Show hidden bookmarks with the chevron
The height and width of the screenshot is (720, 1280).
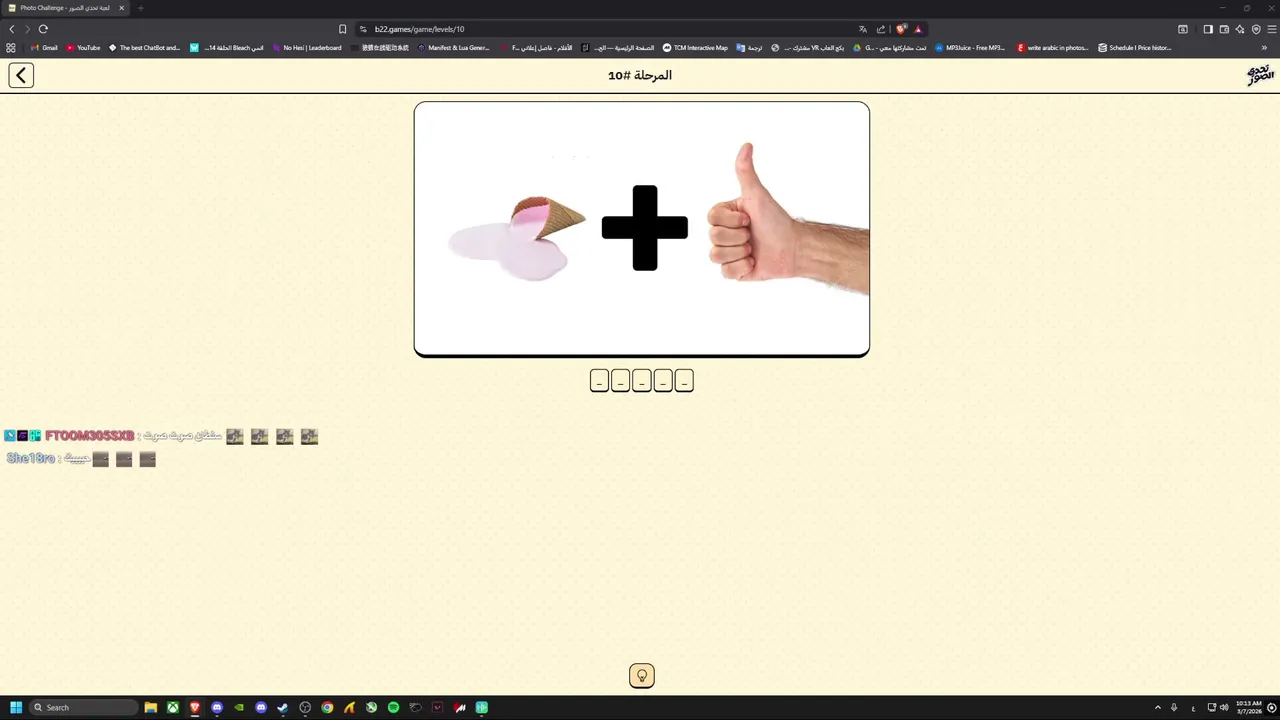tap(1264, 48)
